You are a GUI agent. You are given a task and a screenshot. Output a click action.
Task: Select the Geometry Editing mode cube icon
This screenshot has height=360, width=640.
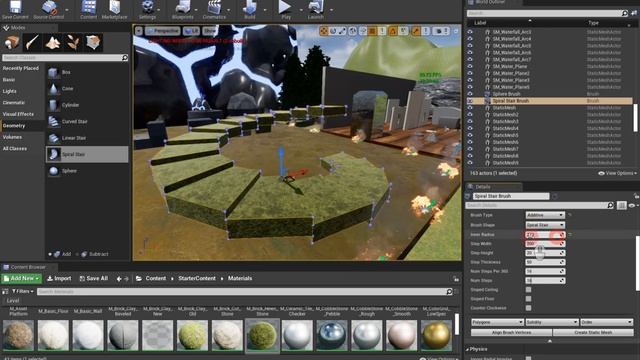(x=93, y=42)
